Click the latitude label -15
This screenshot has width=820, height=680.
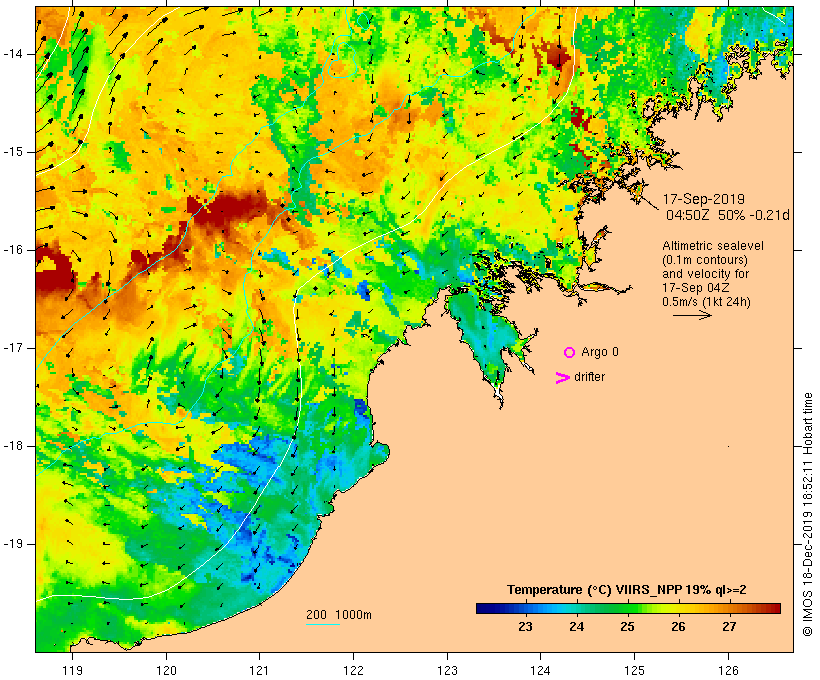[13, 152]
